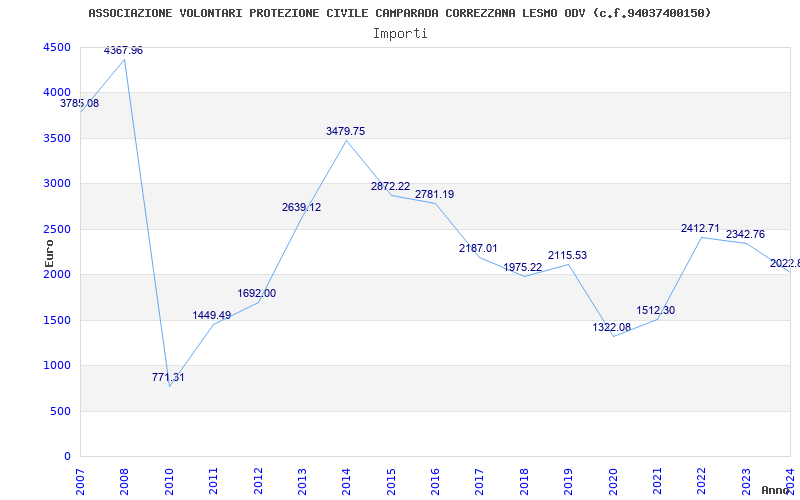
Task: Click the 2023 x-axis year label
Action: [x=746, y=481]
